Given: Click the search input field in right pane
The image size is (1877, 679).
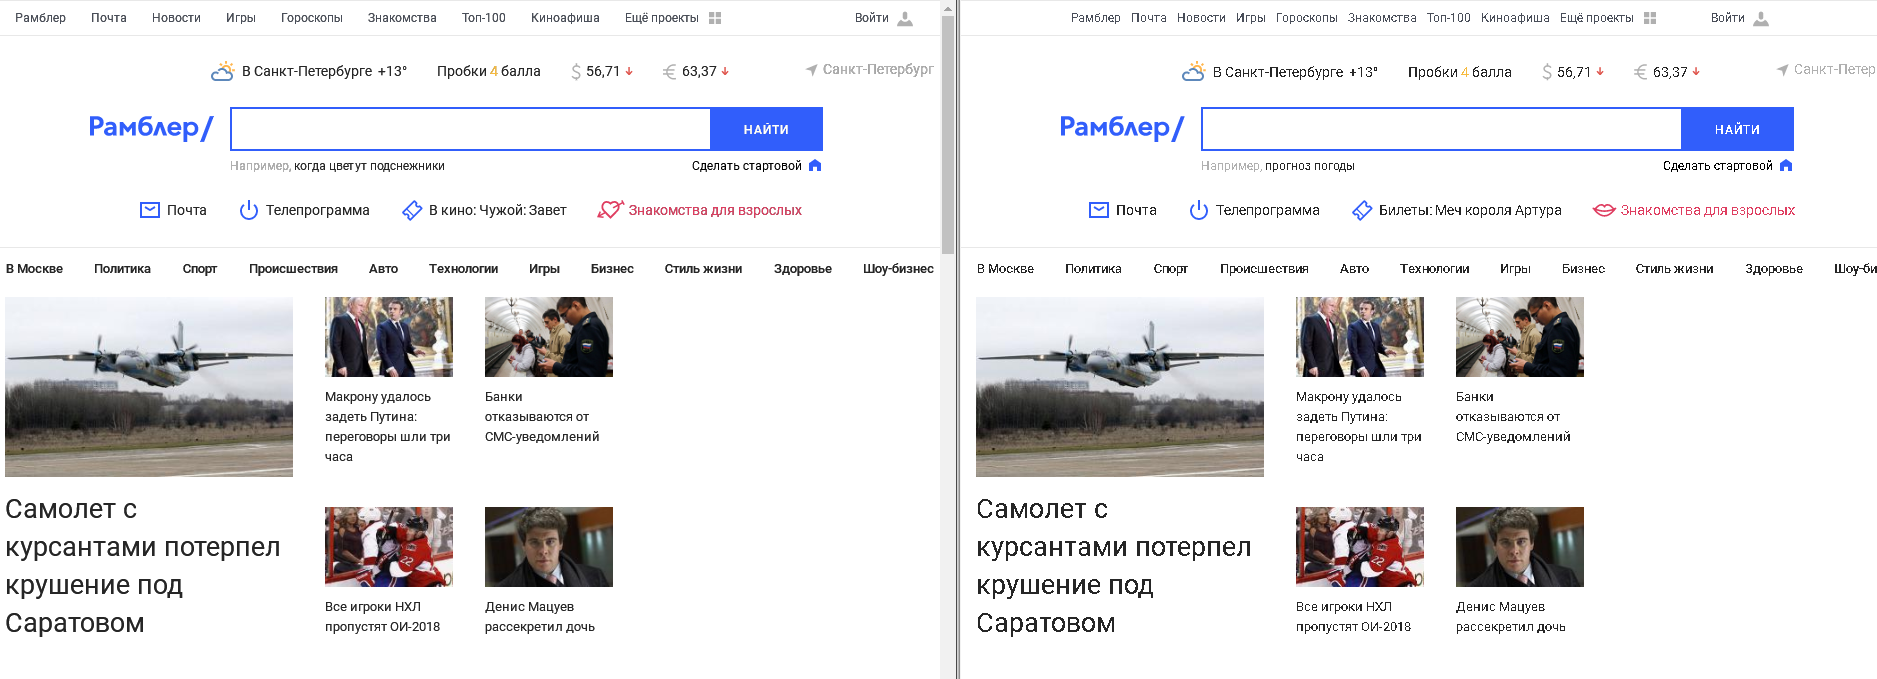Looking at the screenshot, I should pyautogui.click(x=1441, y=129).
